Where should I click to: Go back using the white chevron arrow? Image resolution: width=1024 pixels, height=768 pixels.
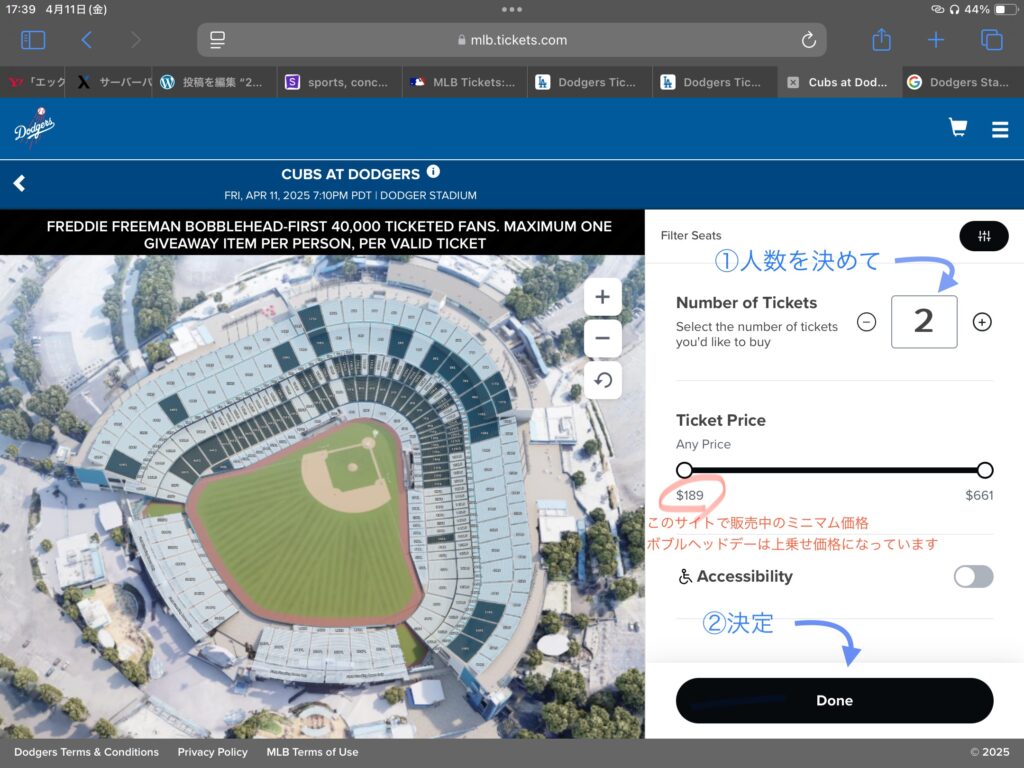pyautogui.click(x=20, y=184)
